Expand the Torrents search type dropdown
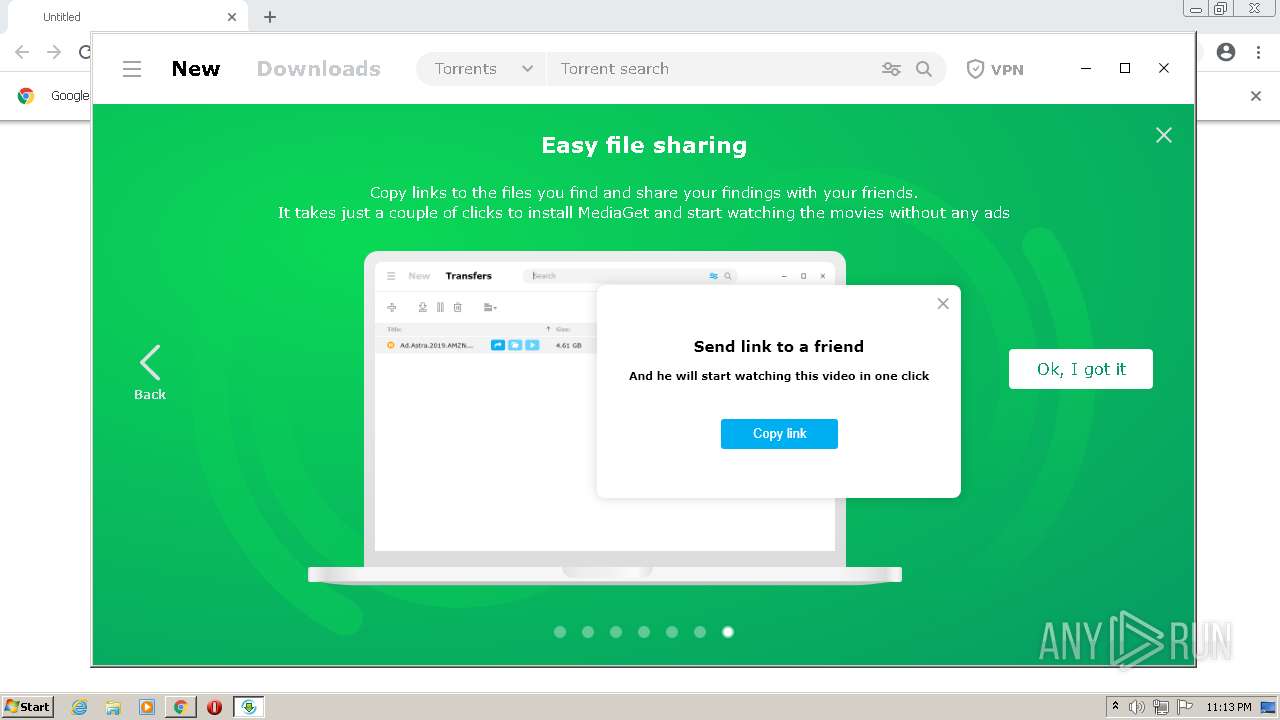This screenshot has height=720, width=1280. coord(483,69)
